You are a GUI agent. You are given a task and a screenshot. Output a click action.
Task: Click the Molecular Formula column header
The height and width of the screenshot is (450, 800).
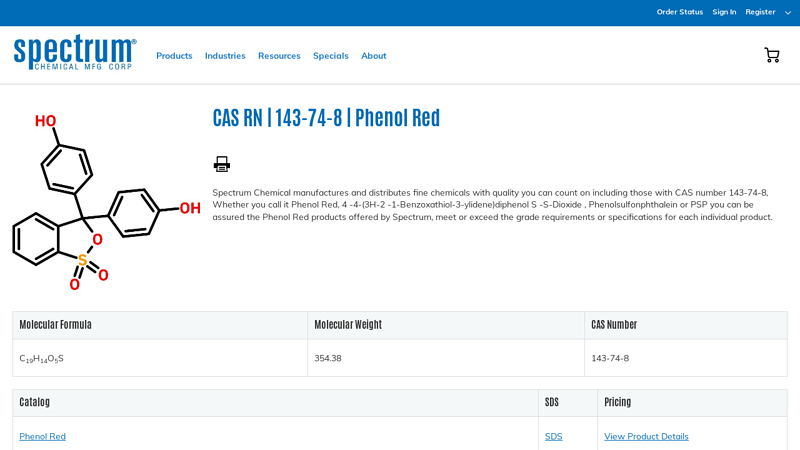[160, 325]
